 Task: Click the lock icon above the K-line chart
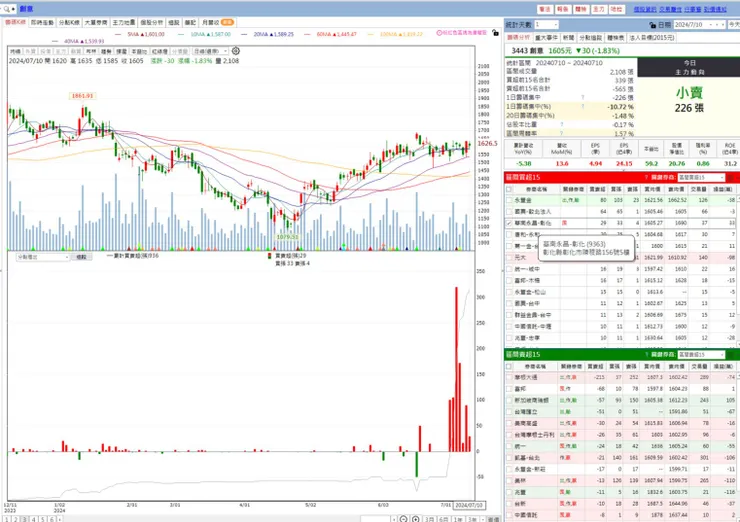pyautogui.click(x=495, y=33)
